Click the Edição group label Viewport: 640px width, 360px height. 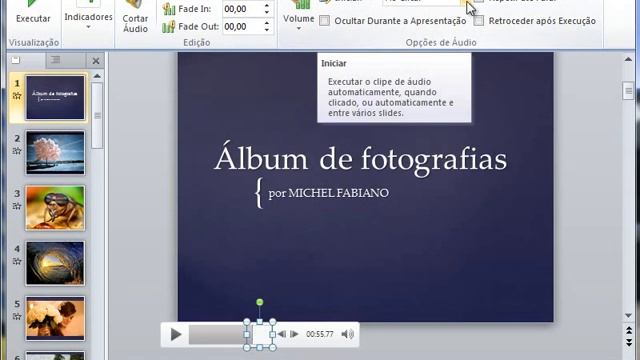point(197,42)
